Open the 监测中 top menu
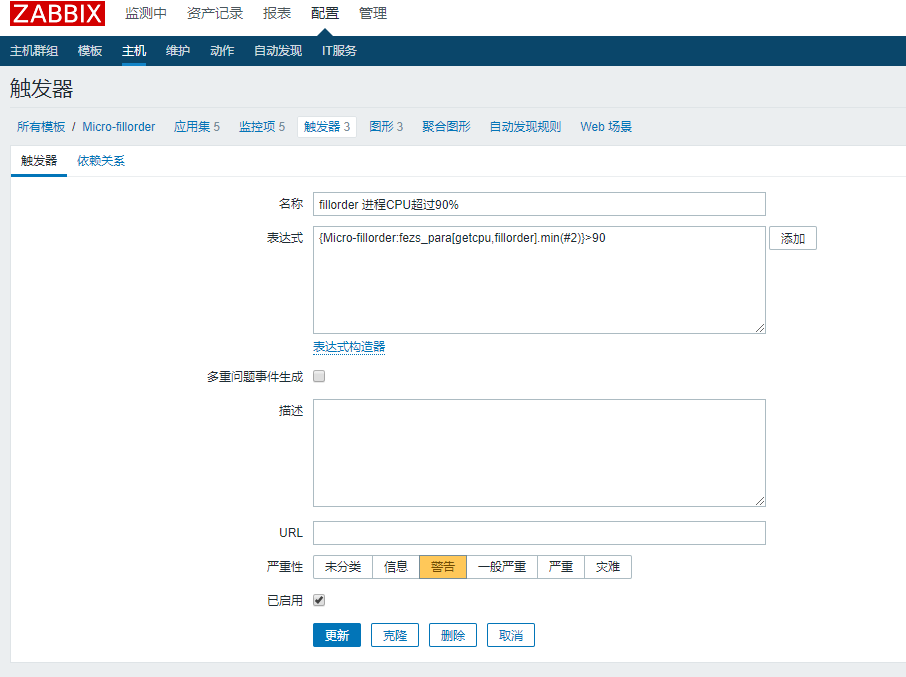 pyautogui.click(x=146, y=13)
